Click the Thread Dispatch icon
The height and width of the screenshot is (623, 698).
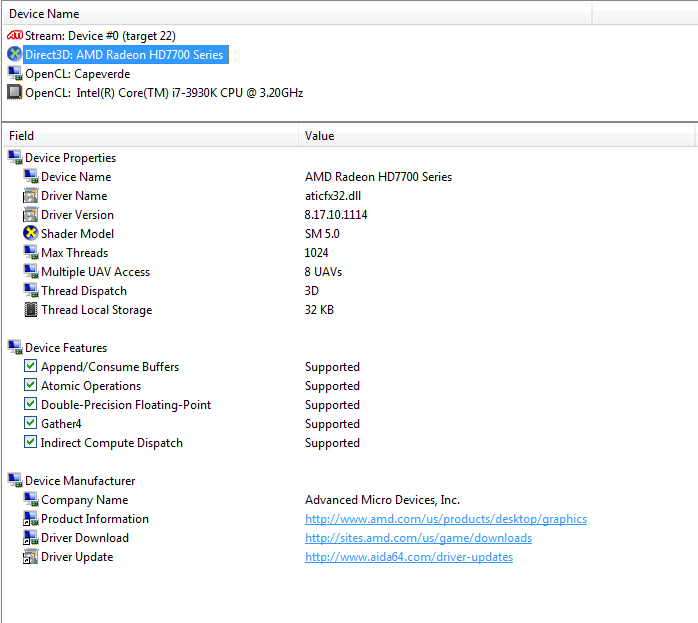[x=31, y=290]
